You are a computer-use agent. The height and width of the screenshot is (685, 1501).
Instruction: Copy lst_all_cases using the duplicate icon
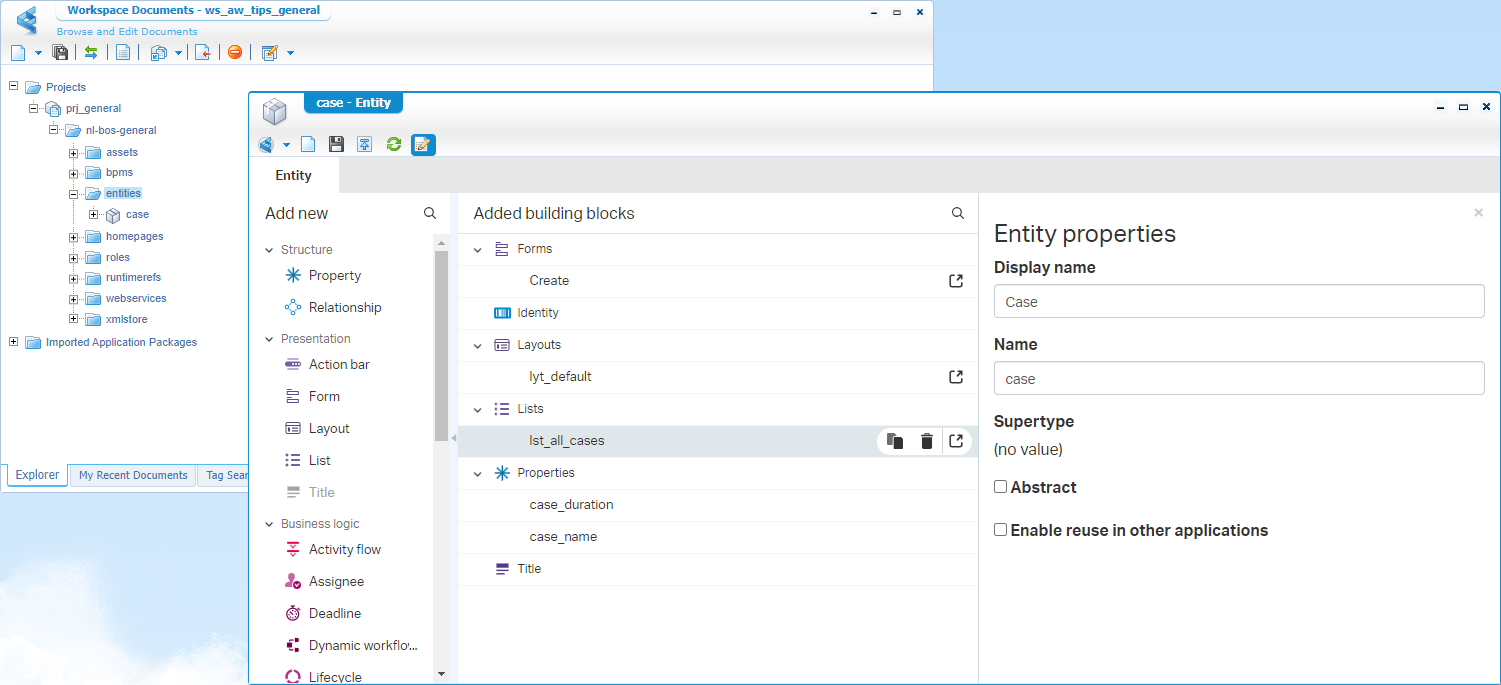[x=895, y=441]
